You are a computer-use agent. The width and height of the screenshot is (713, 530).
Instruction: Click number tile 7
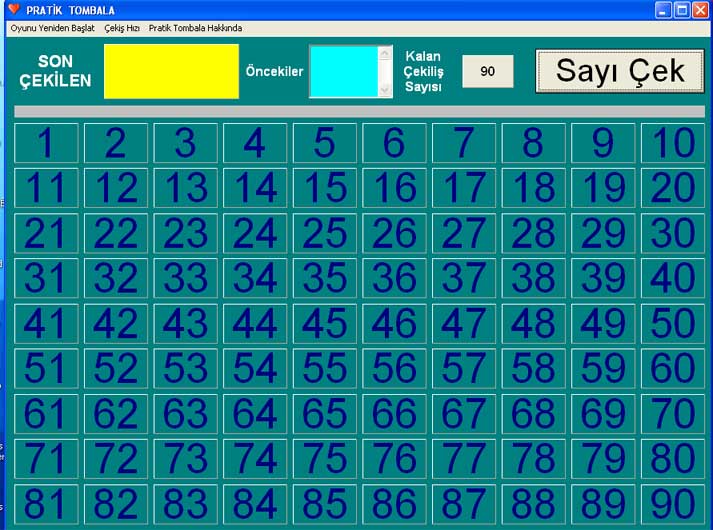(x=464, y=143)
